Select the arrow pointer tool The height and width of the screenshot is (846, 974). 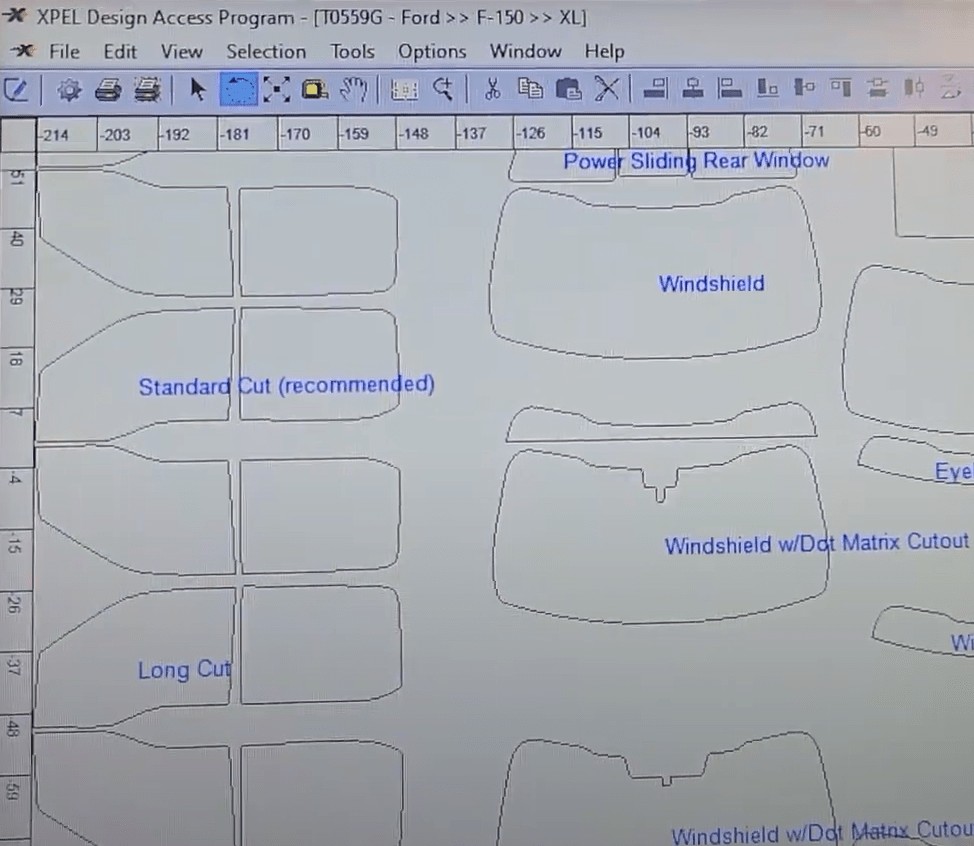pos(198,90)
